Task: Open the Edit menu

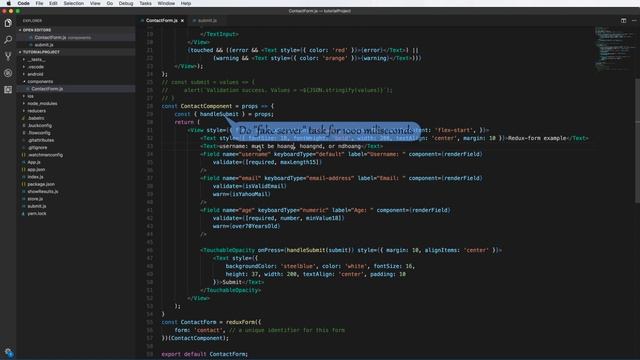Action: coord(53,3)
